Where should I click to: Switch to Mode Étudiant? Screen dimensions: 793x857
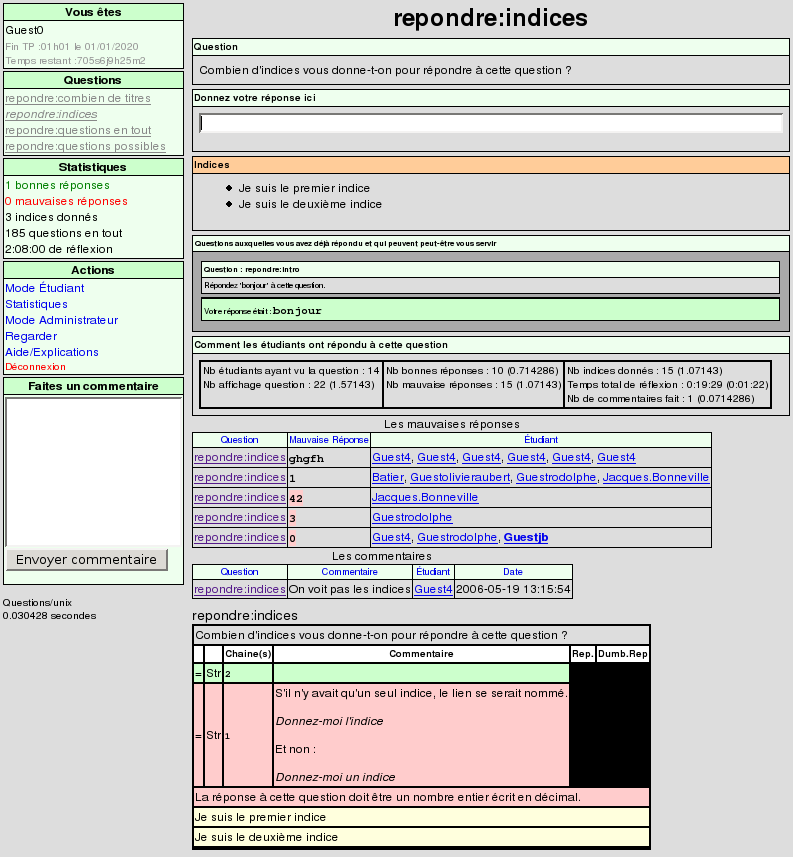pos(45,288)
